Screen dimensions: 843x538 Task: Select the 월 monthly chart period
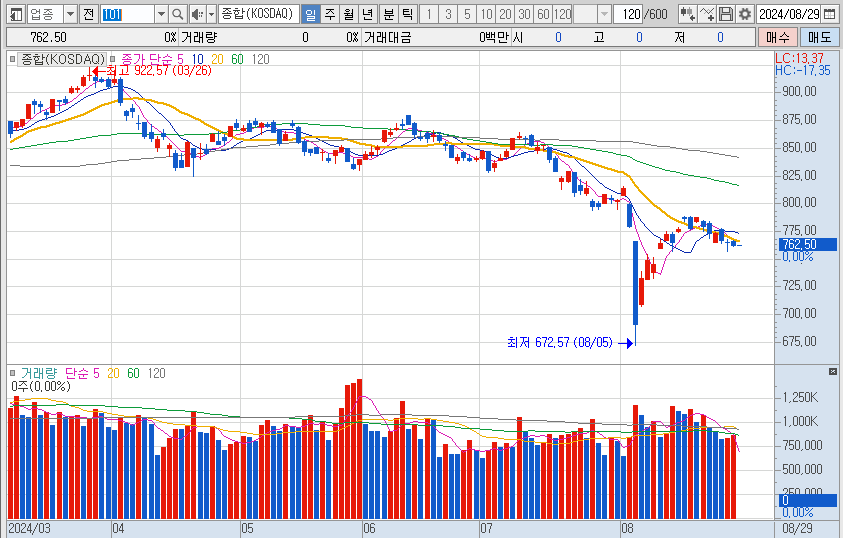click(x=348, y=14)
